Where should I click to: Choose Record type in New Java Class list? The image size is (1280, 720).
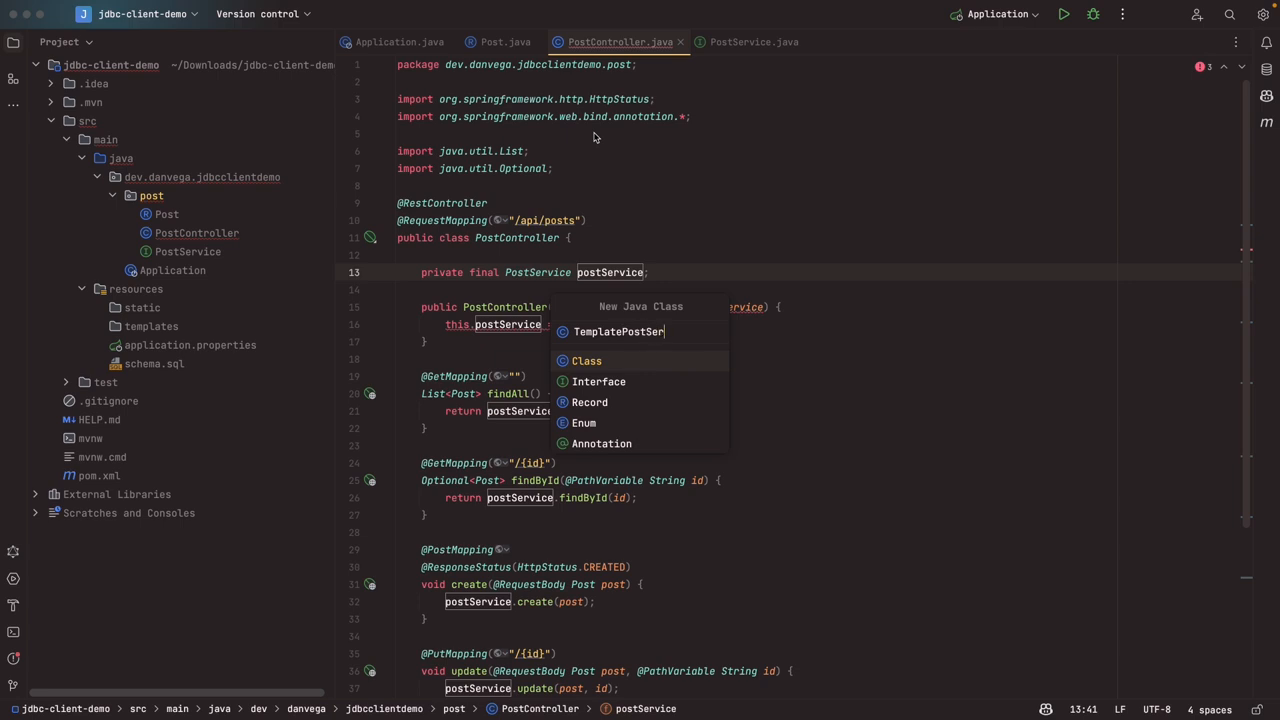click(589, 402)
